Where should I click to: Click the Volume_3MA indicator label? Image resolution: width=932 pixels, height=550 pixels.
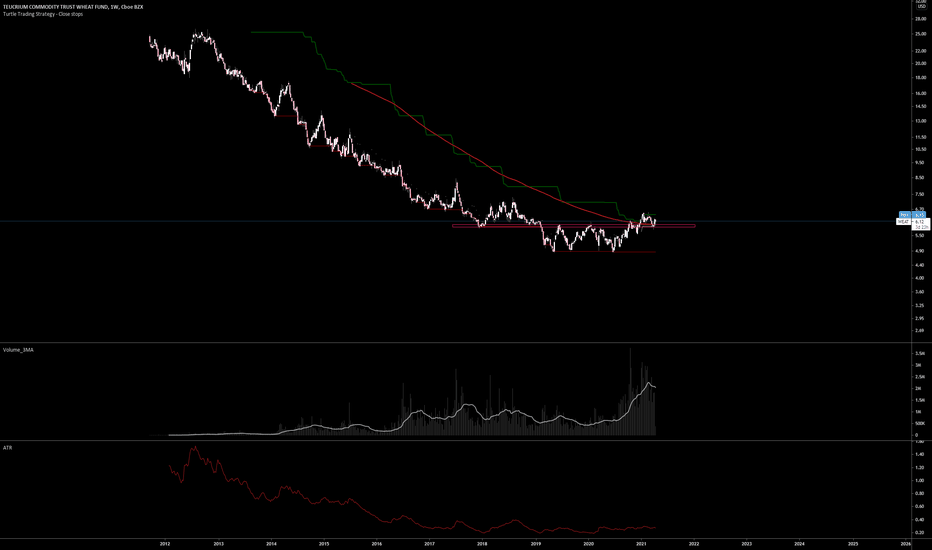click(x=18, y=350)
